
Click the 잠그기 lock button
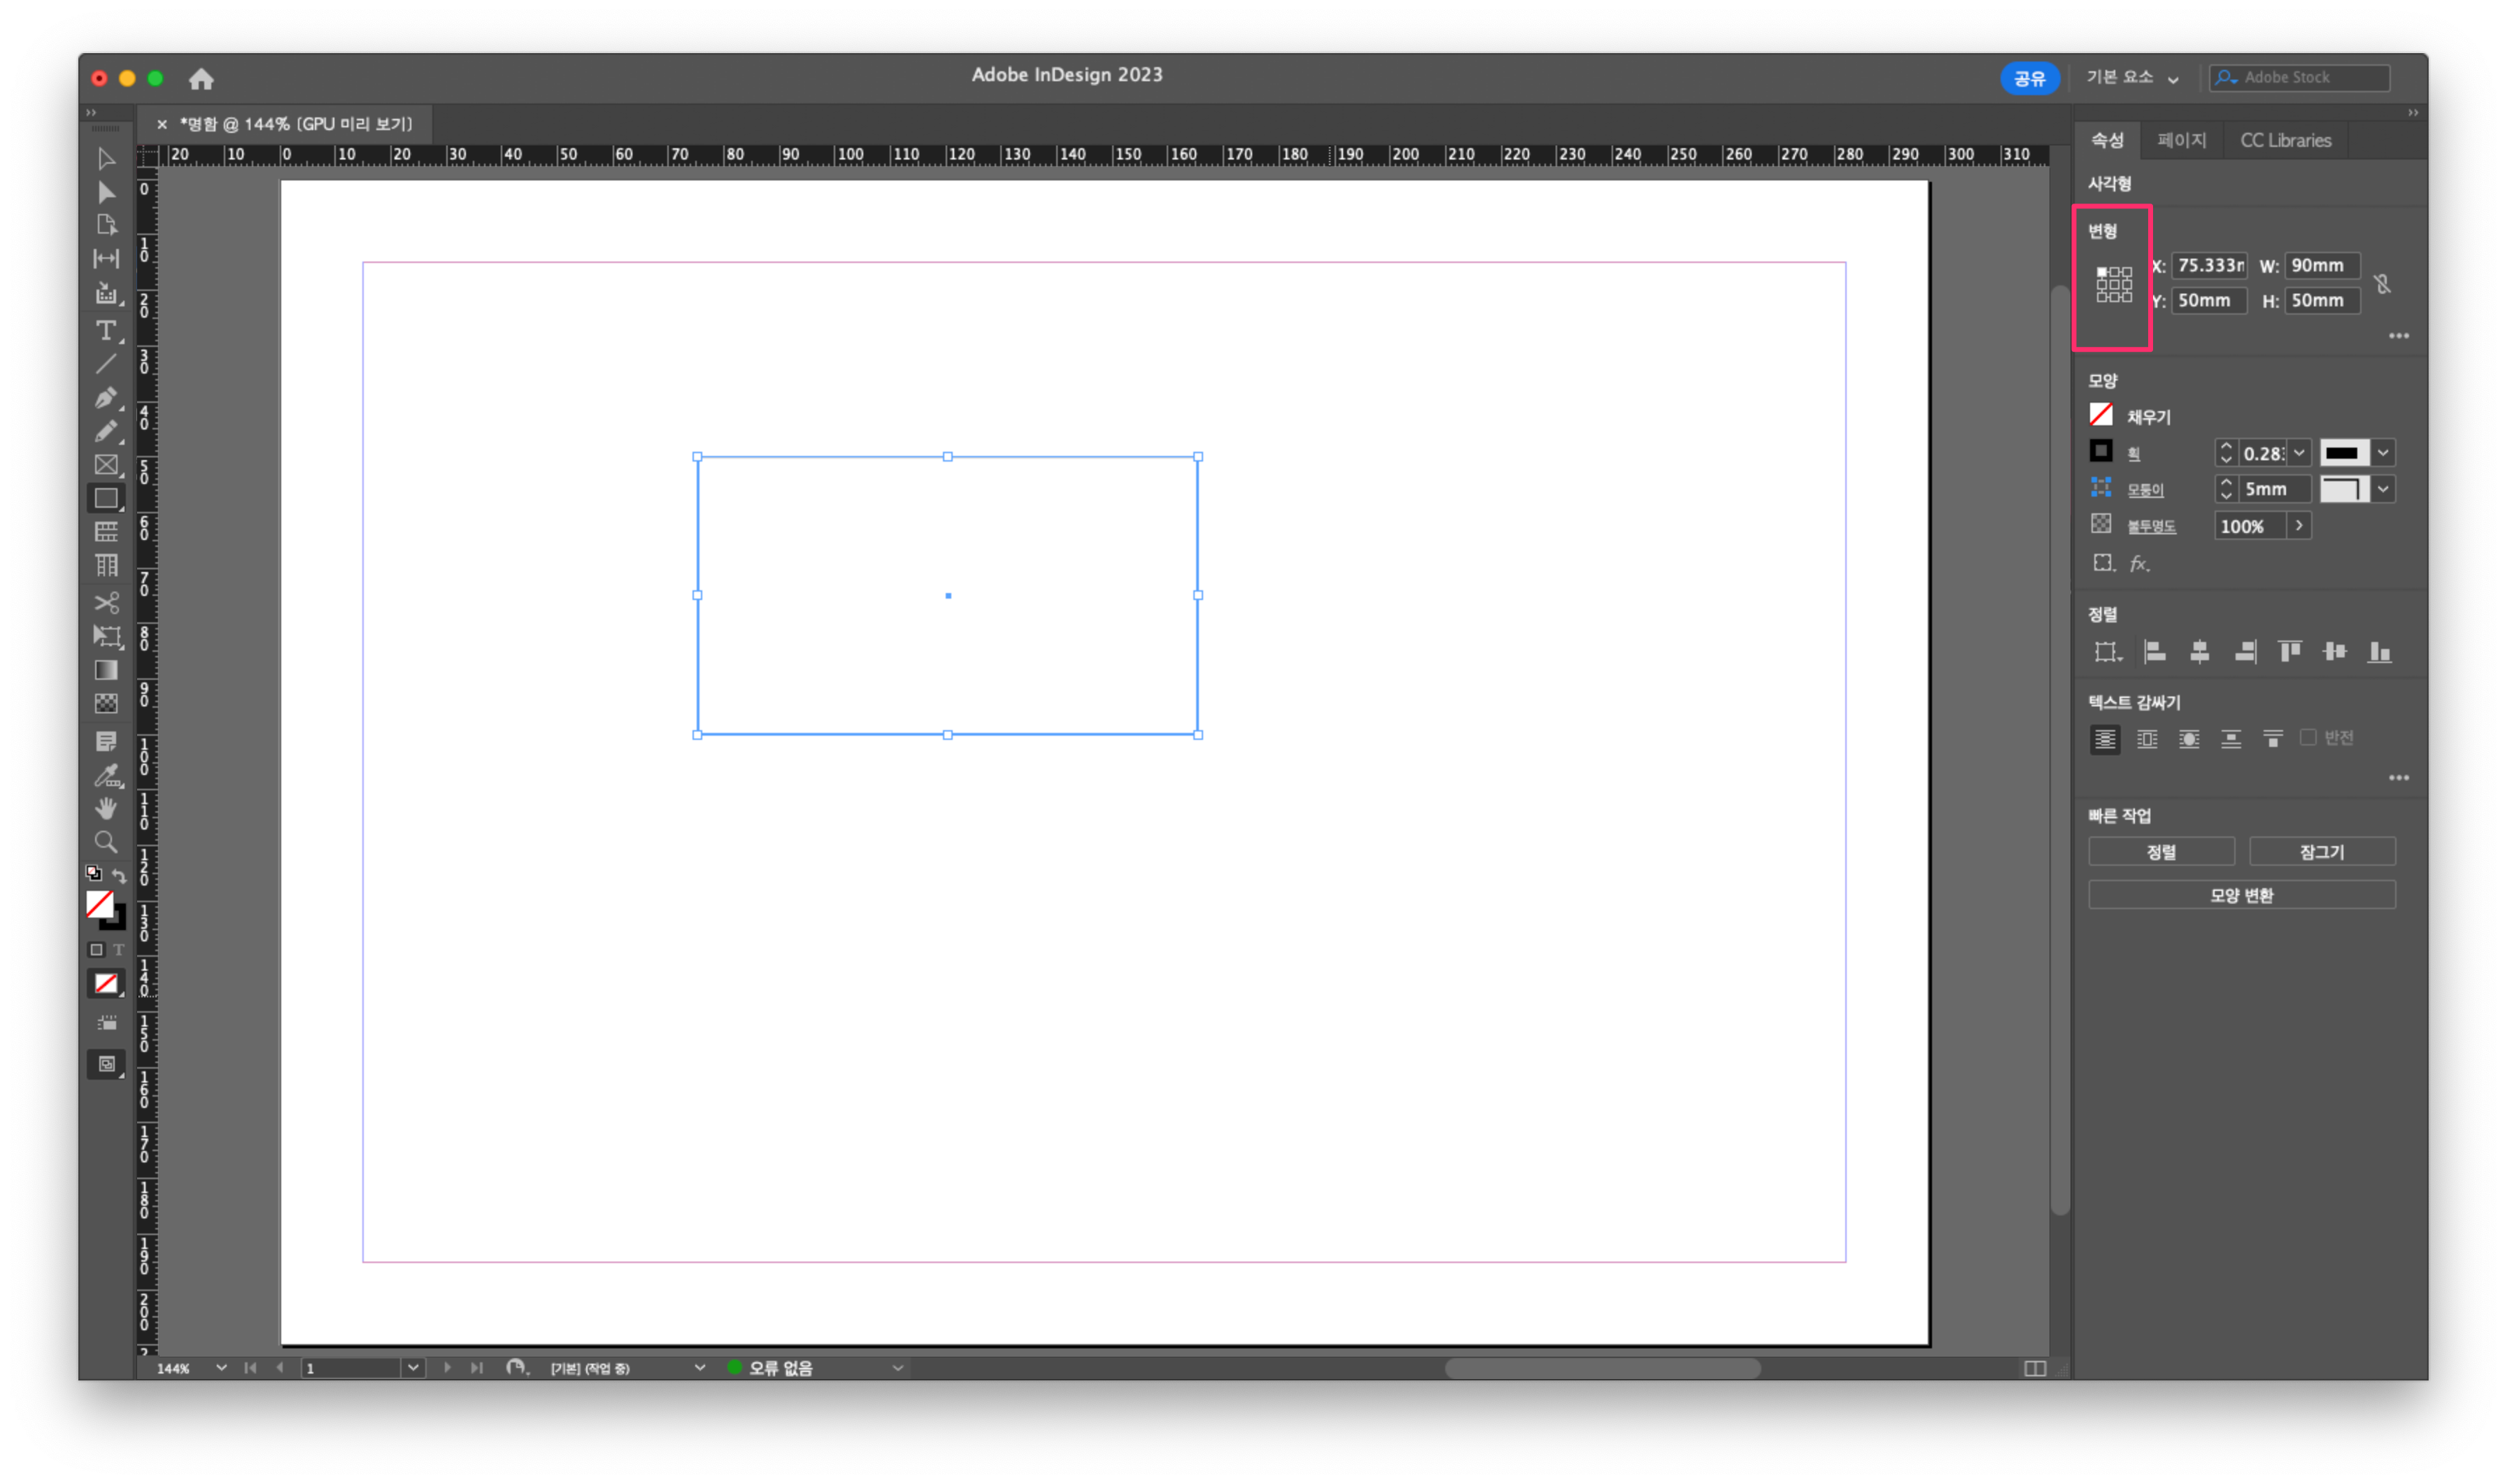(2322, 852)
